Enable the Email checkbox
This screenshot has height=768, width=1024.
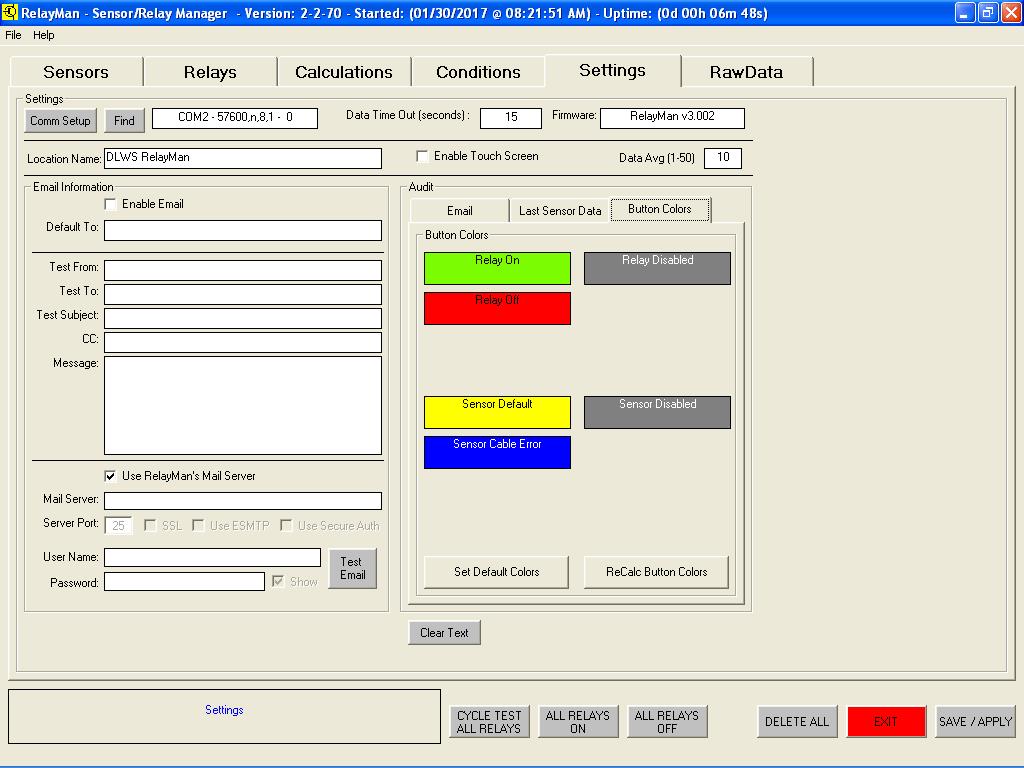click(111, 204)
